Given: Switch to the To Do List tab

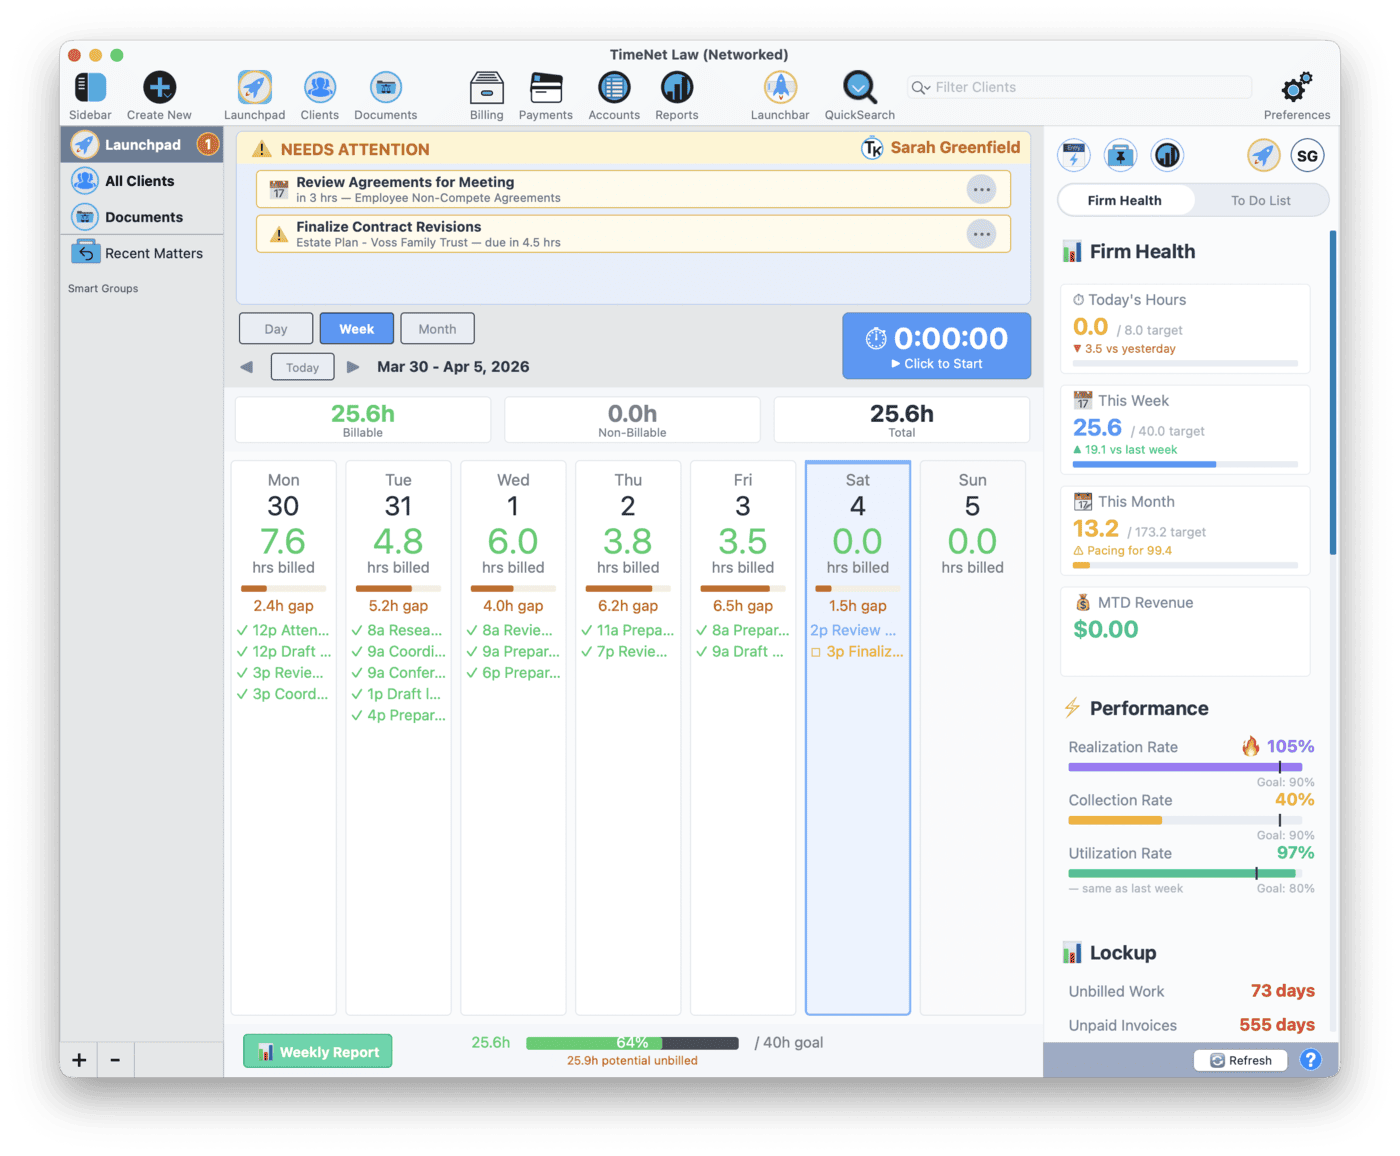Looking at the screenshot, I should tap(1261, 200).
